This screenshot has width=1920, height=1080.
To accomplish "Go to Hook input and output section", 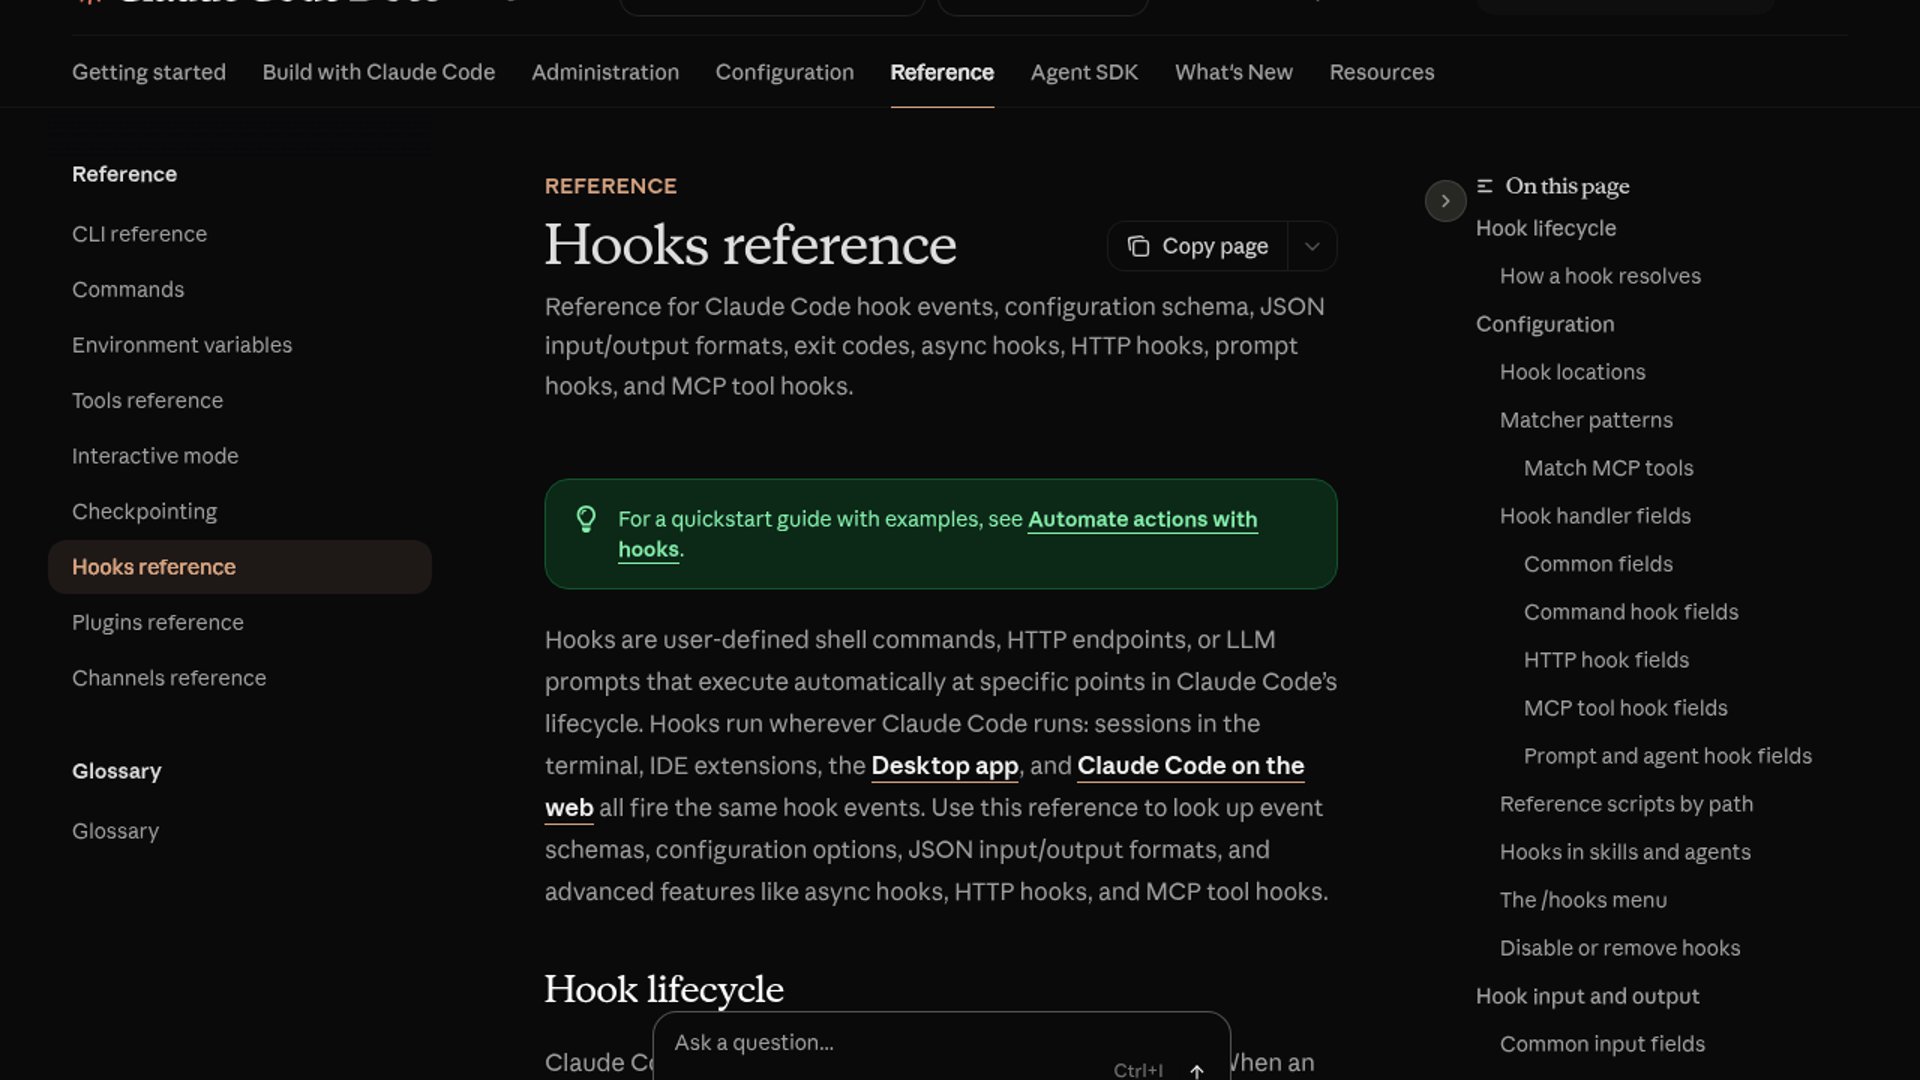I will (x=1587, y=996).
